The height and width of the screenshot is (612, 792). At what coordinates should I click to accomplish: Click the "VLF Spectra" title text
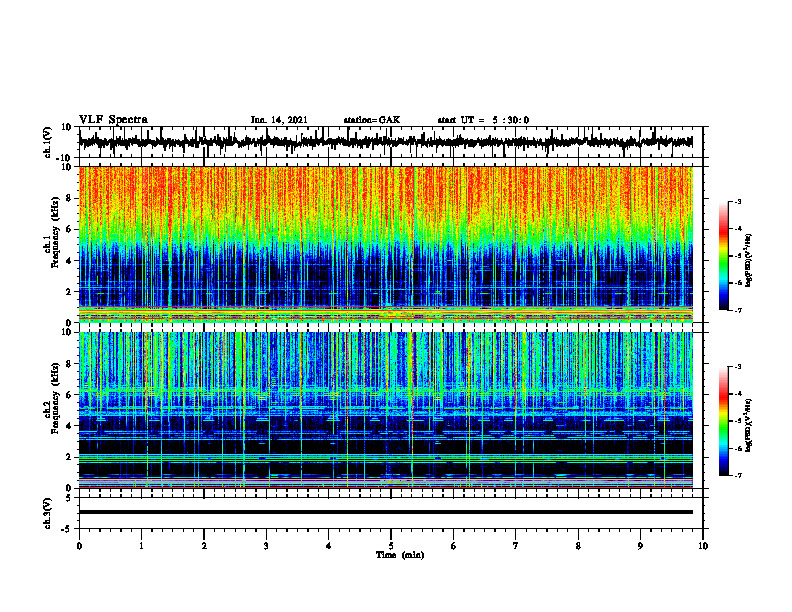[113, 120]
